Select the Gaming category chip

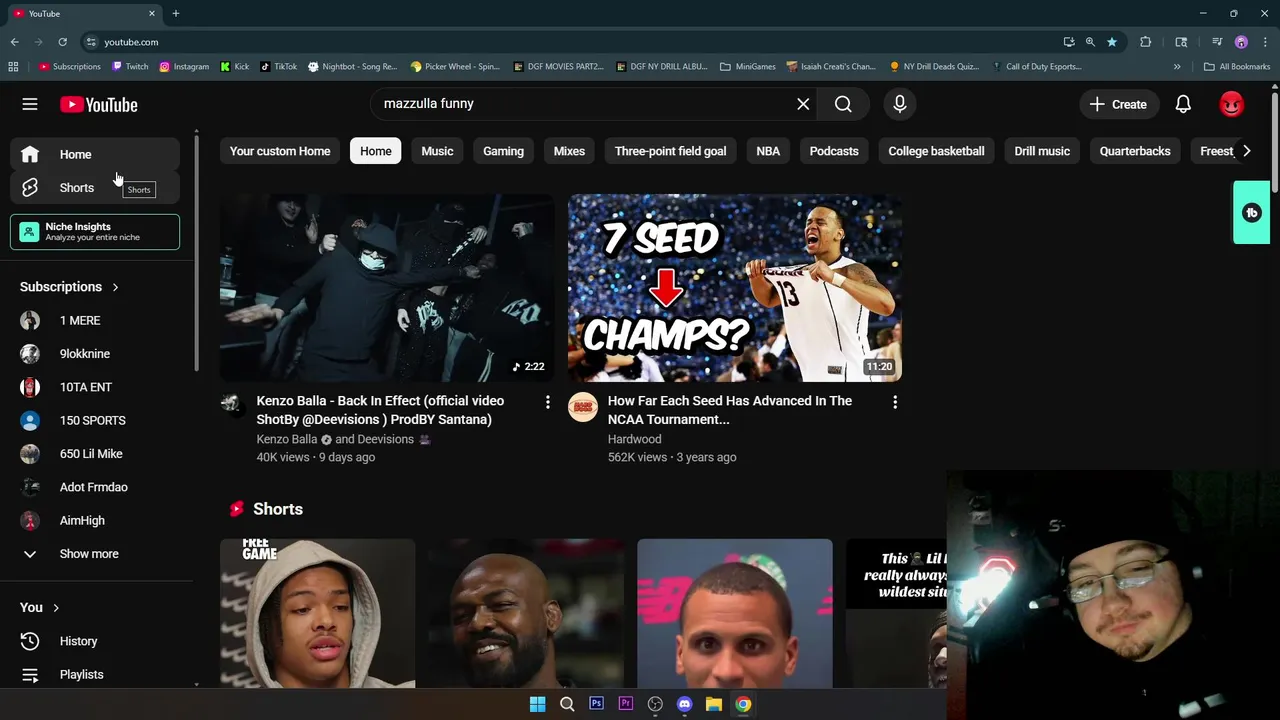503,151
